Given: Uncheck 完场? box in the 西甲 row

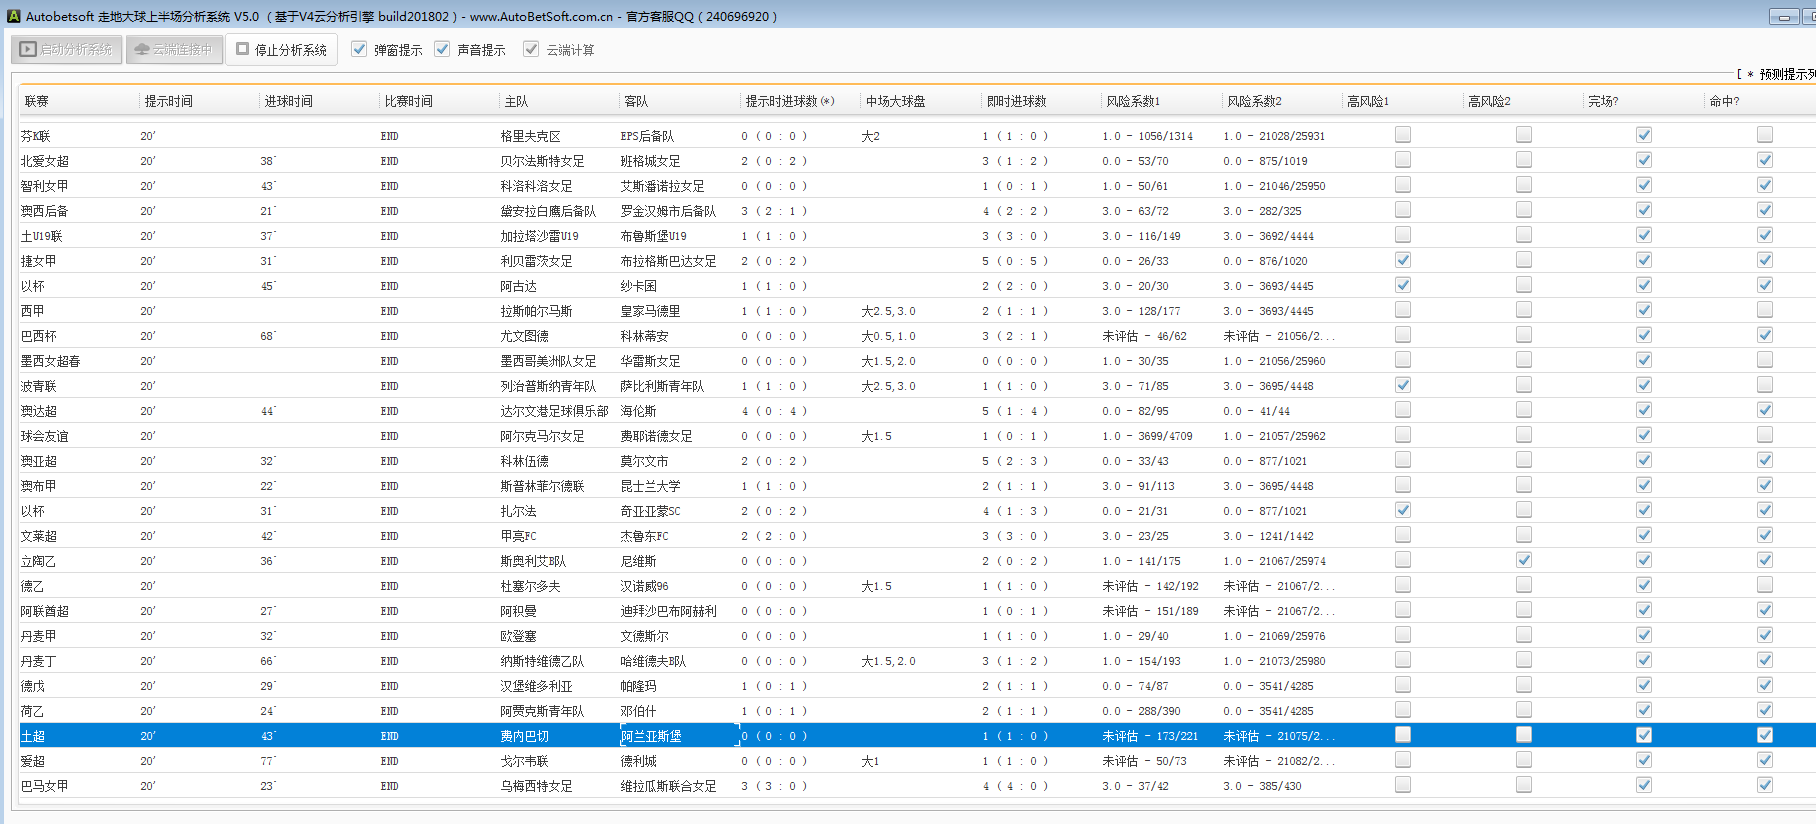Looking at the screenshot, I should pos(1643,310).
